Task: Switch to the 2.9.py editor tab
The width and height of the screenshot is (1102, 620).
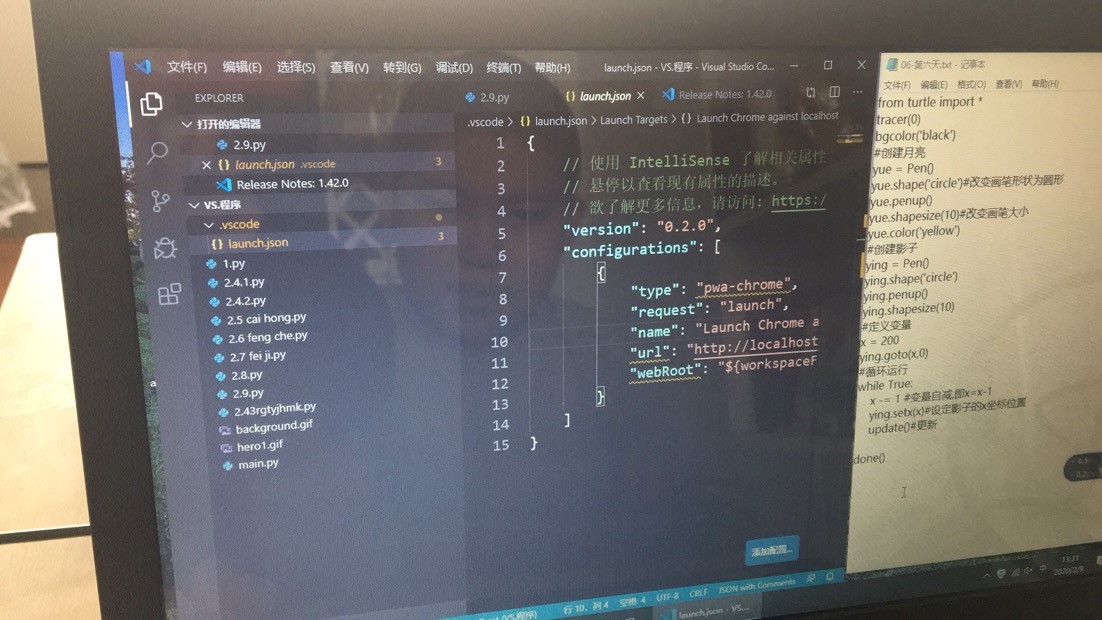Action: pos(488,97)
